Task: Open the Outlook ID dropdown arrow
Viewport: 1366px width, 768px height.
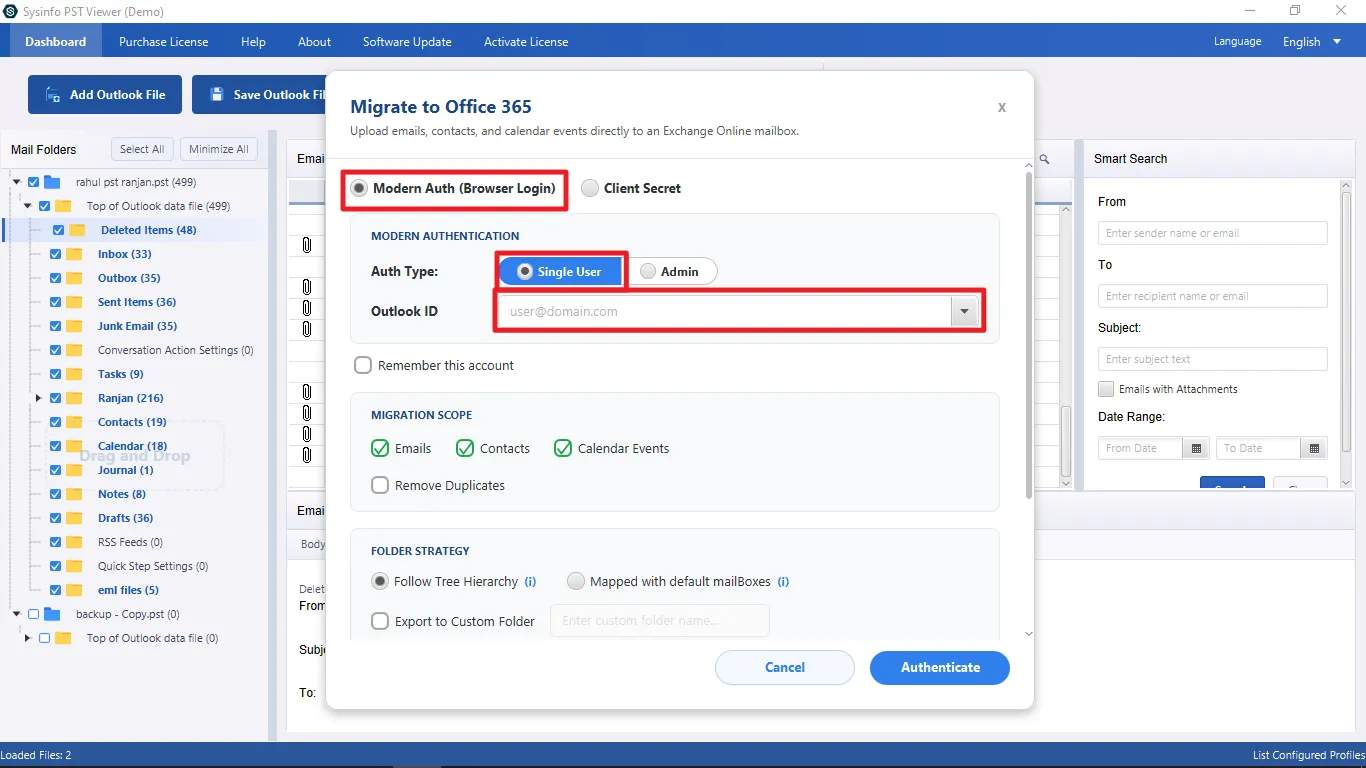Action: coord(964,311)
